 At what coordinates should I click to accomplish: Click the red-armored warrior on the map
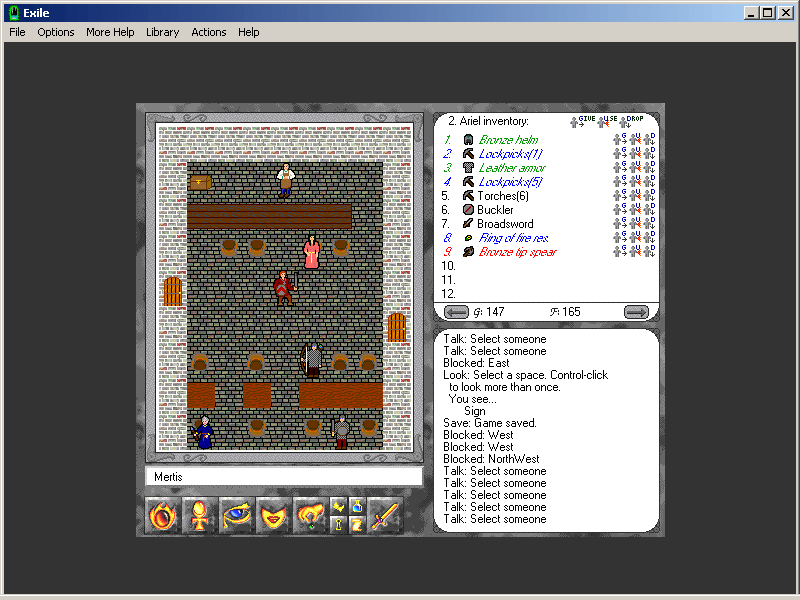coord(285,288)
